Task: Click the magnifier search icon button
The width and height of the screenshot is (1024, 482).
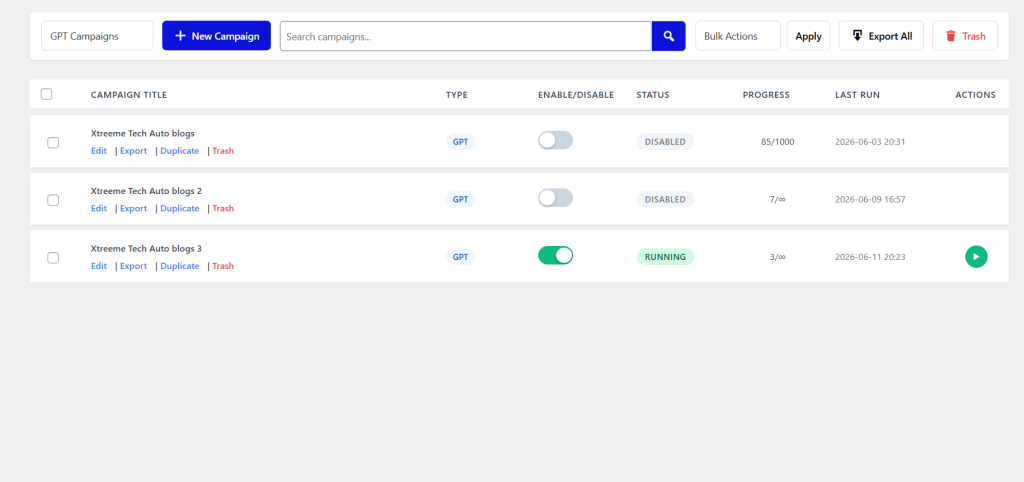Action: [x=668, y=36]
